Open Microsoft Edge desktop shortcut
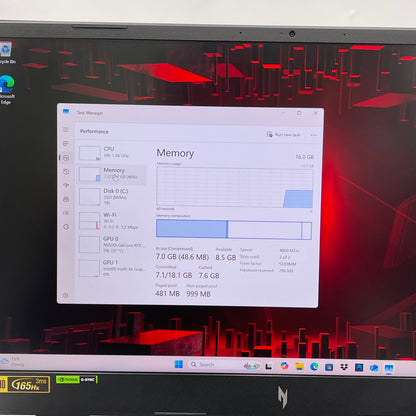The height and width of the screenshot is (416, 416). coord(7,90)
